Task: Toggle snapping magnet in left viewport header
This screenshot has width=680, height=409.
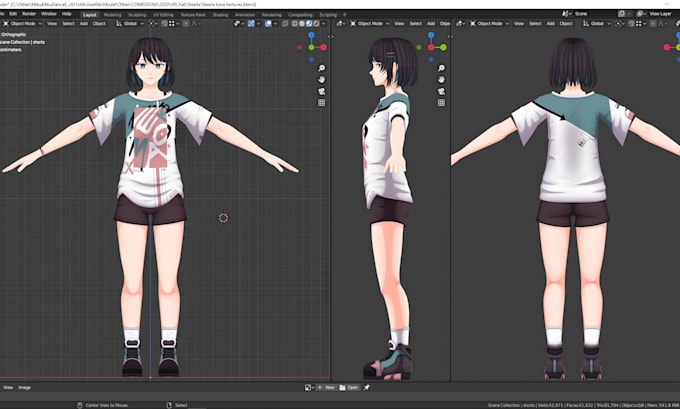Action: [164, 23]
